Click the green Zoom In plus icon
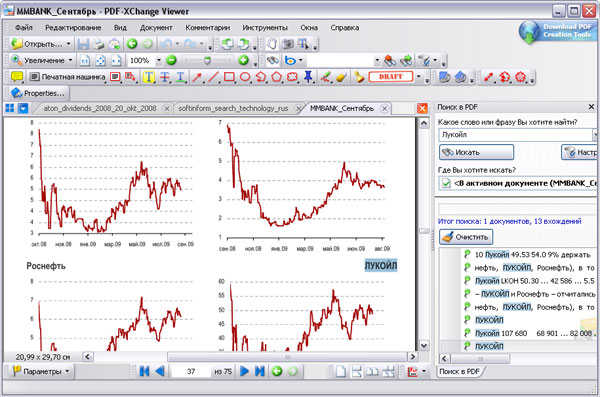 (243, 60)
